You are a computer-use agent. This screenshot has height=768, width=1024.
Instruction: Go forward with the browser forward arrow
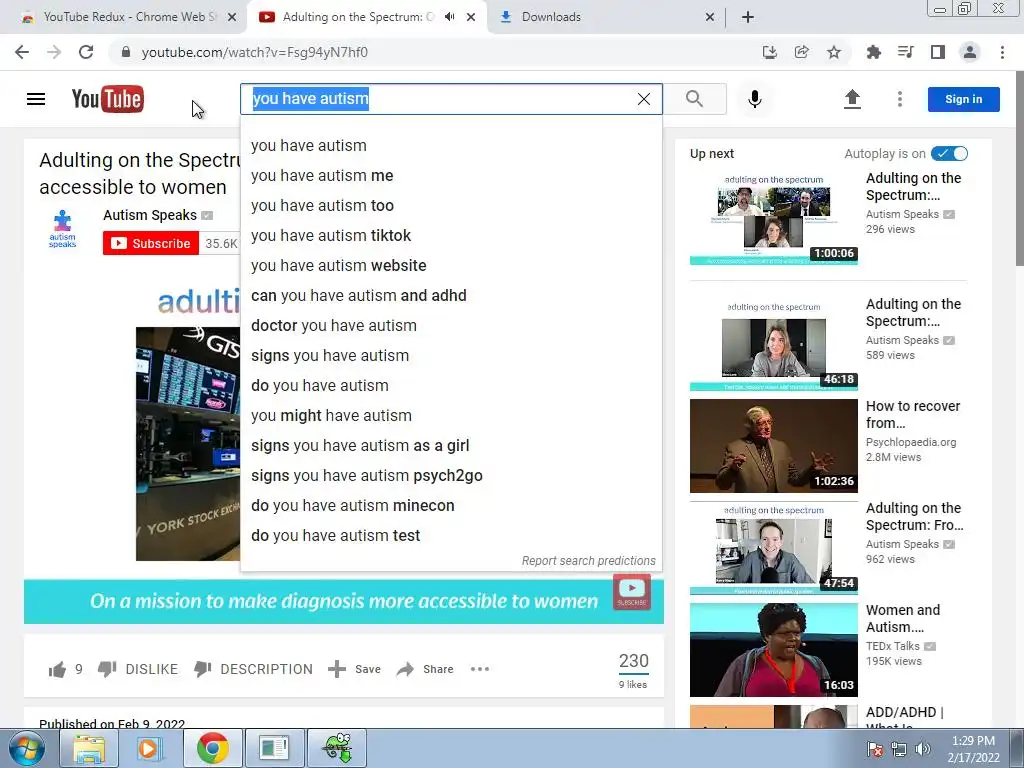coord(54,52)
